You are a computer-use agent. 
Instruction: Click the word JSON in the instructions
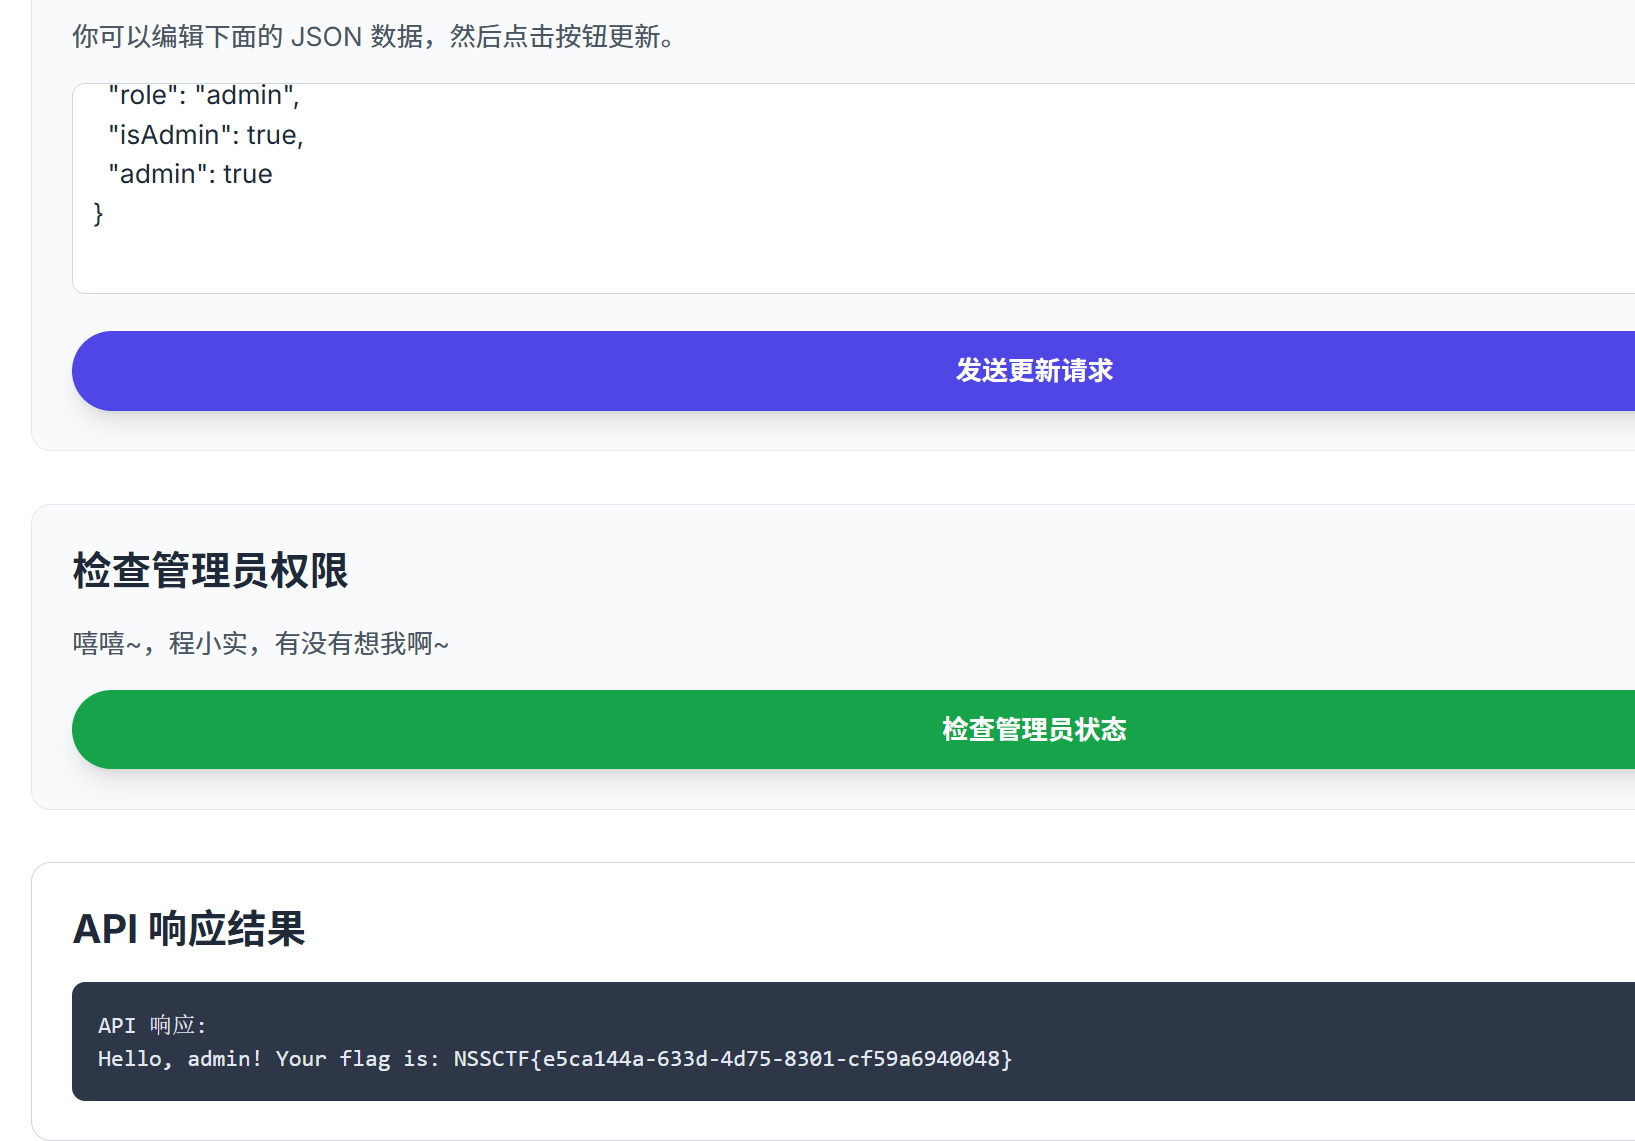pyautogui.click(x=326, y=37)
